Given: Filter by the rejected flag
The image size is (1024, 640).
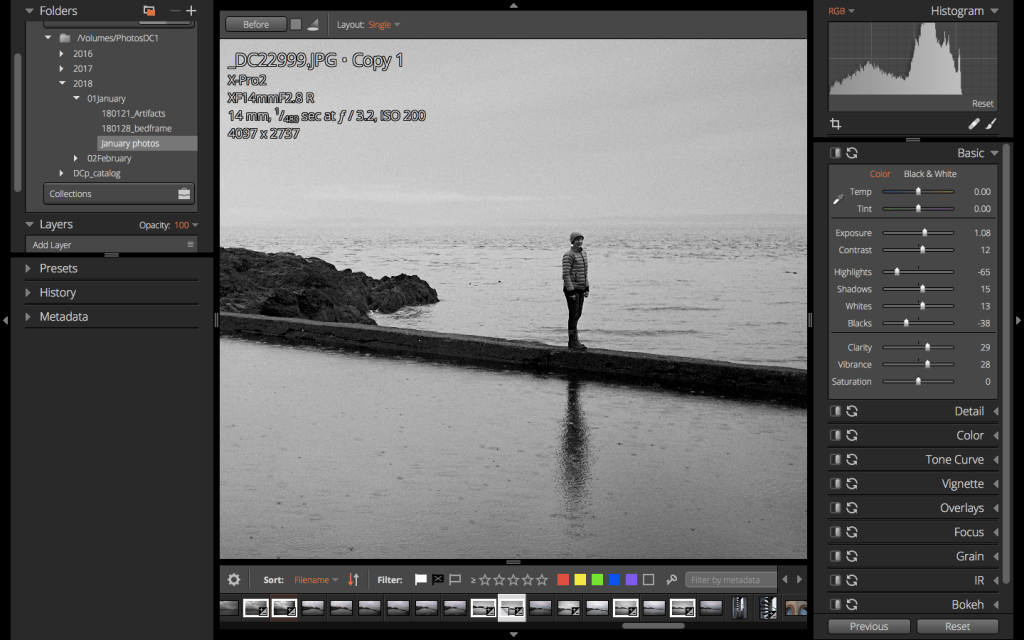Looking at the screenshot, I should click(438, 579).
